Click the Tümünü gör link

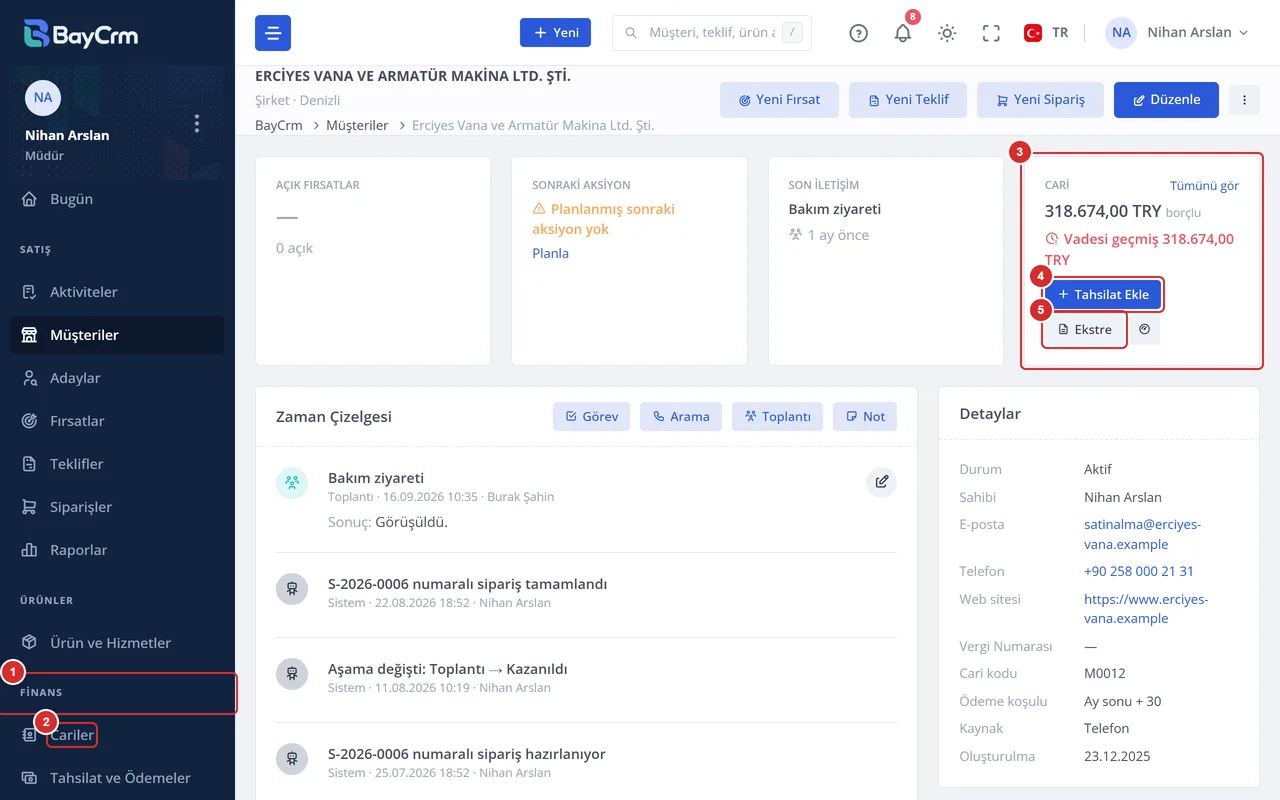(1204, 186)
